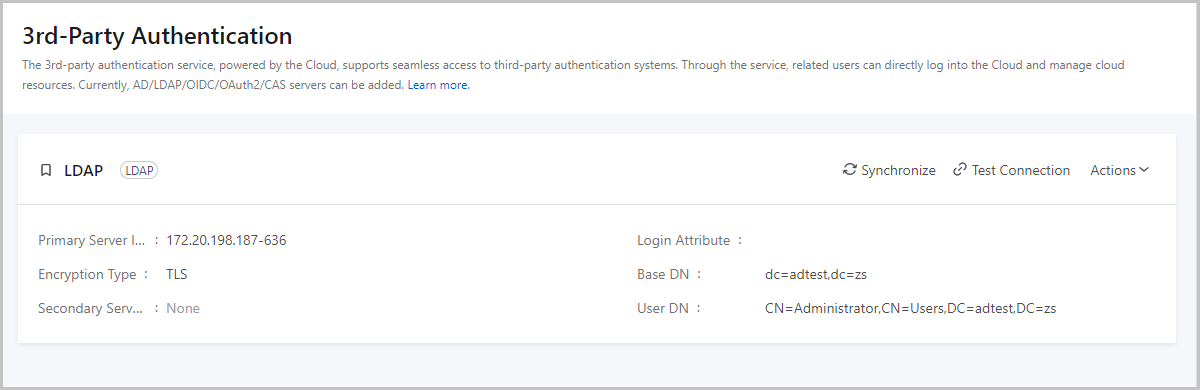Click the bookmark icon beside LDAP
Image resolution: width=1200 pixels, height=390 pixels.
click(45, 170)
